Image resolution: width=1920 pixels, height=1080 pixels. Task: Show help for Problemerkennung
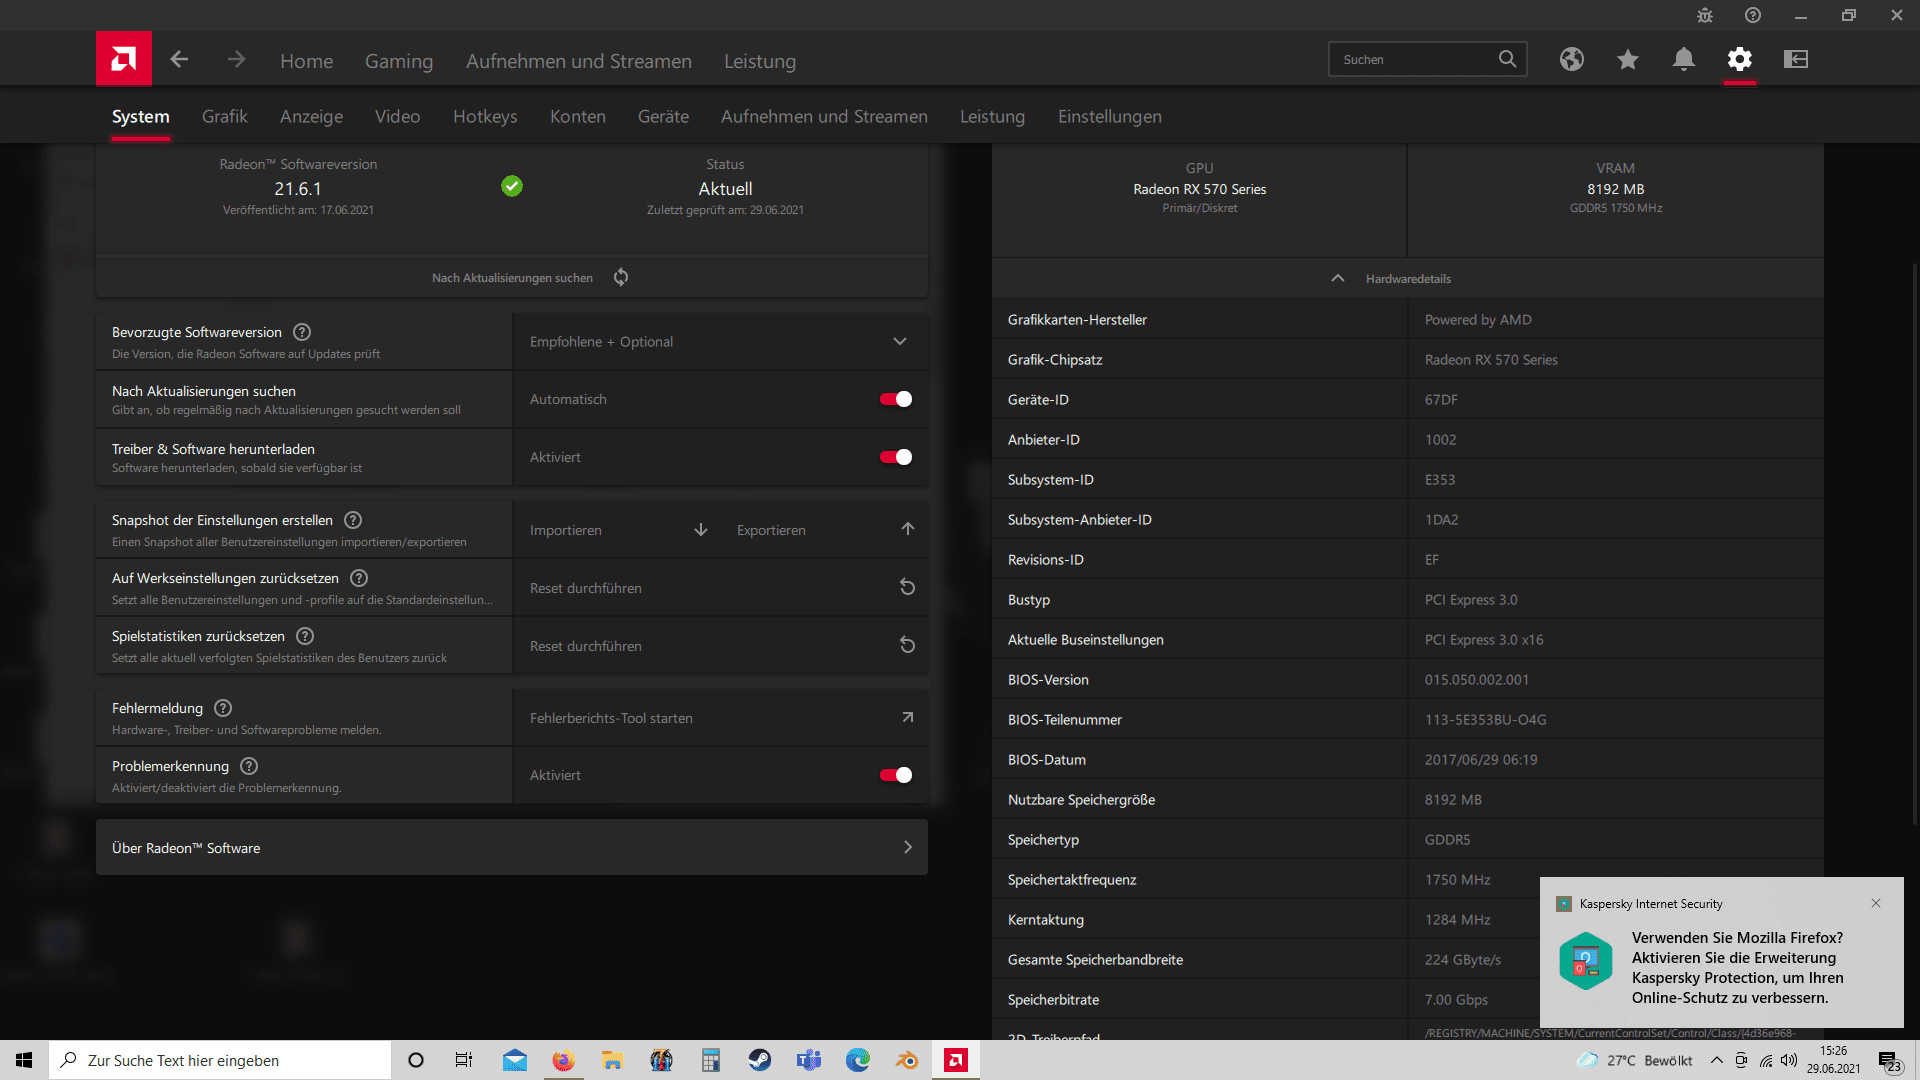[x=249, y=766]
